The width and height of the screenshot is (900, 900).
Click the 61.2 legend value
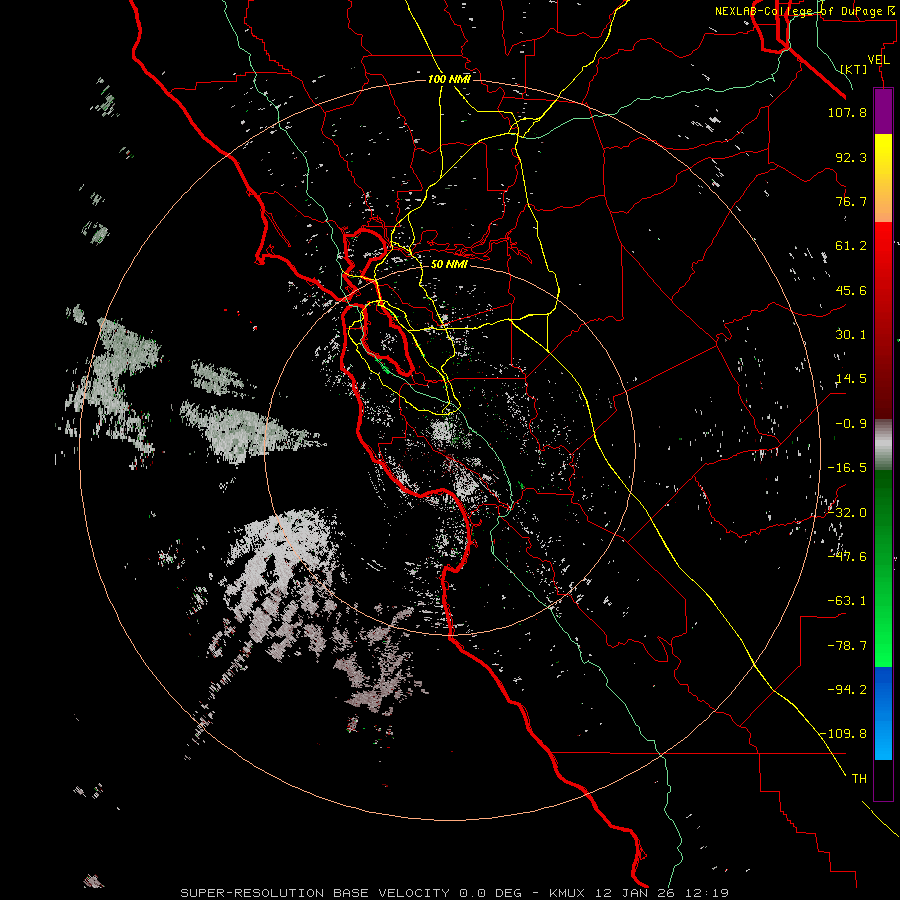[x=851, y=246]
